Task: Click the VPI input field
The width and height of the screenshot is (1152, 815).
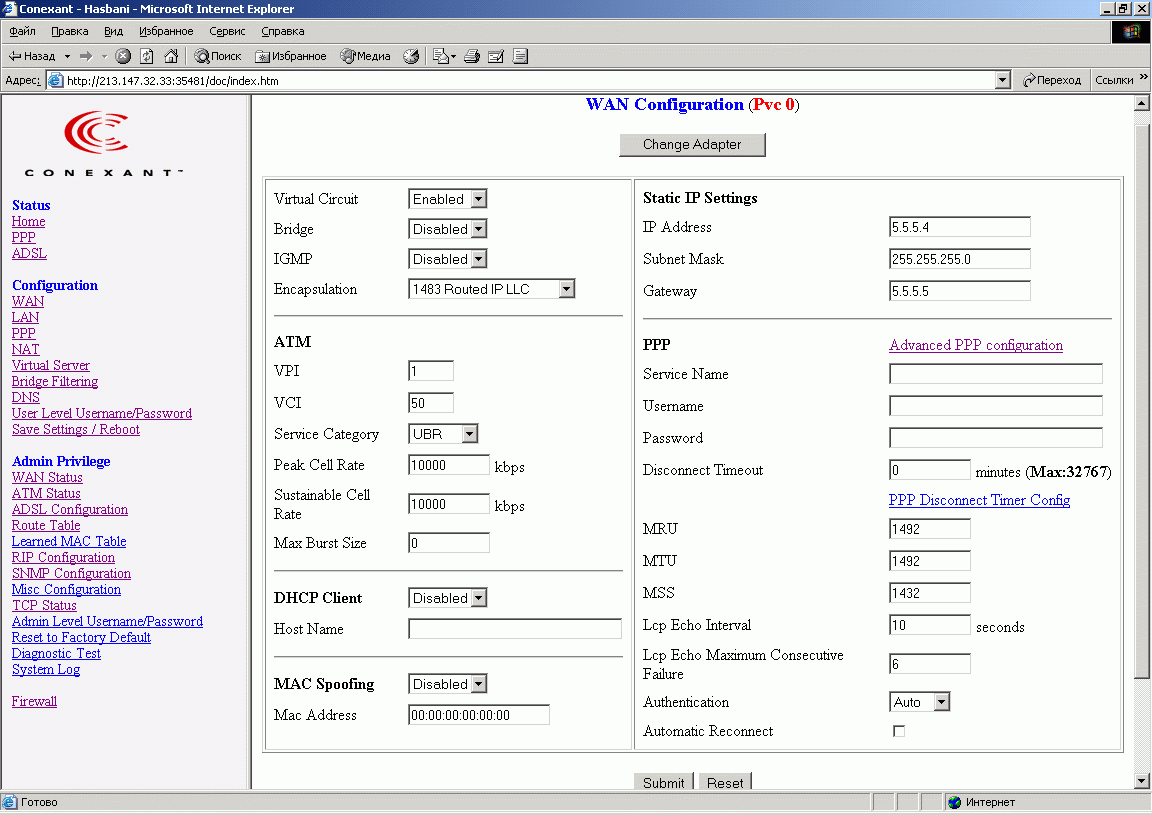Action: (x=431, y=370)
